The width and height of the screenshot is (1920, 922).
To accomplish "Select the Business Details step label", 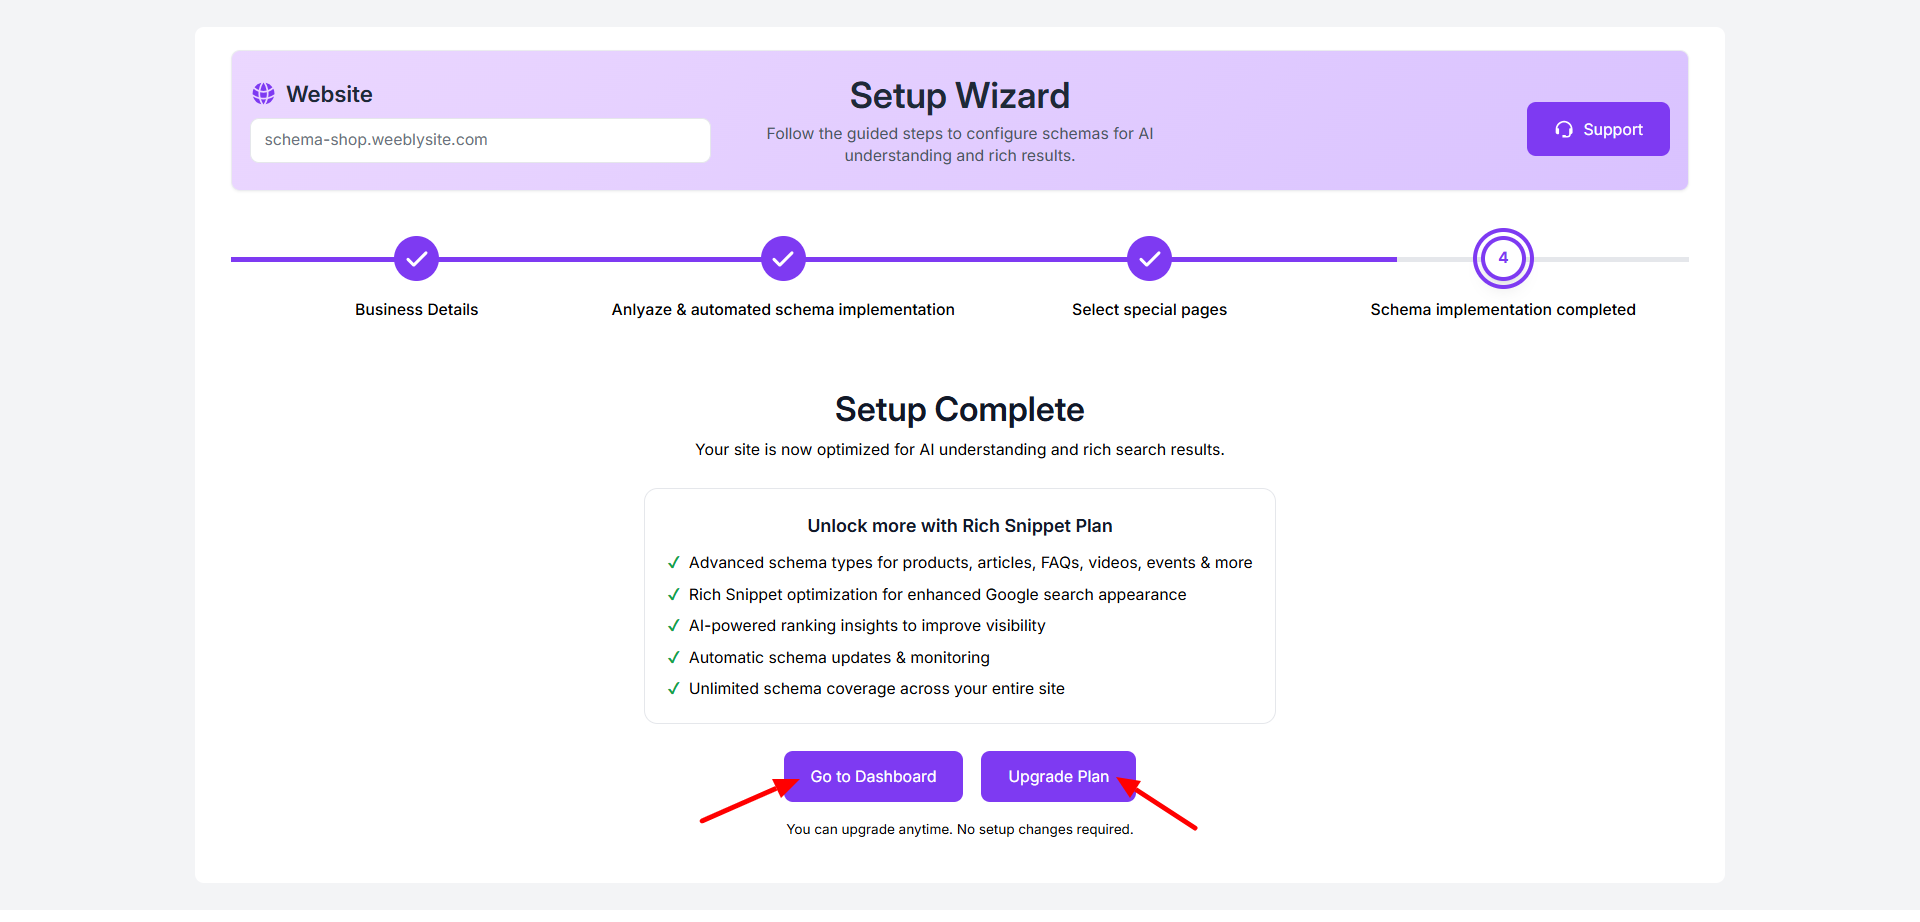I will point(417,310).
